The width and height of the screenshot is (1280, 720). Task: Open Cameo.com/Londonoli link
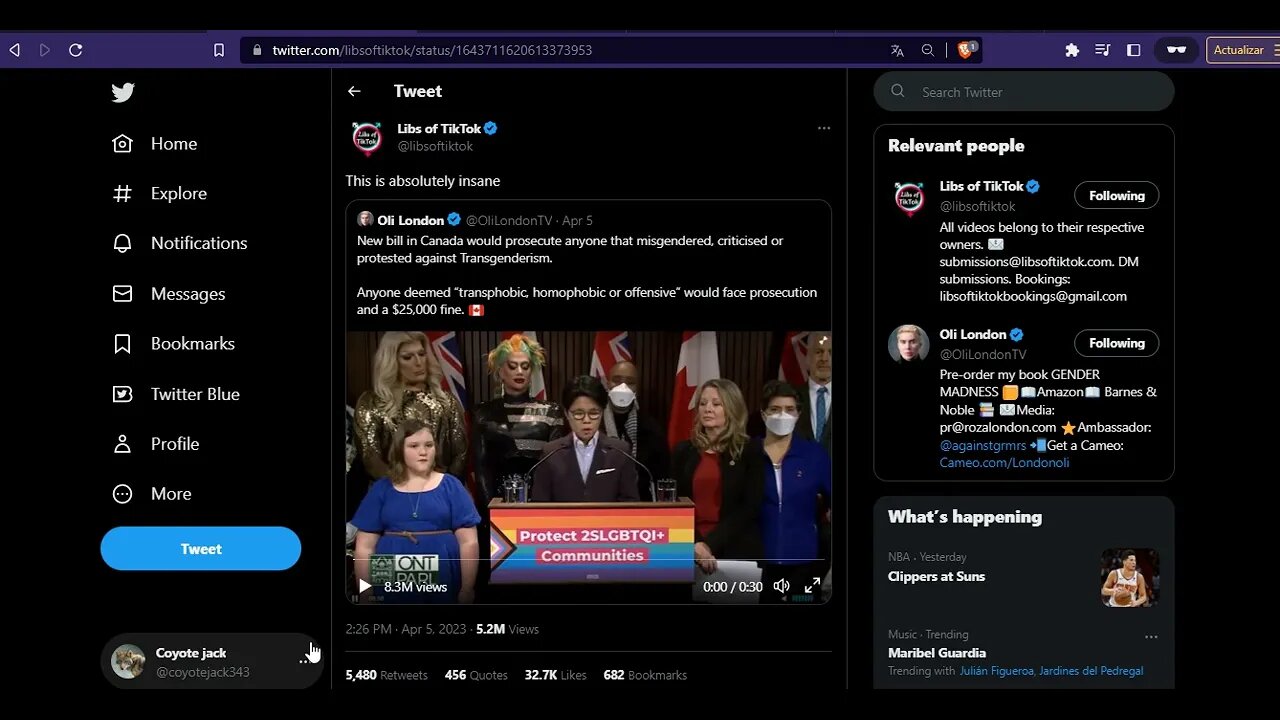1004,463
